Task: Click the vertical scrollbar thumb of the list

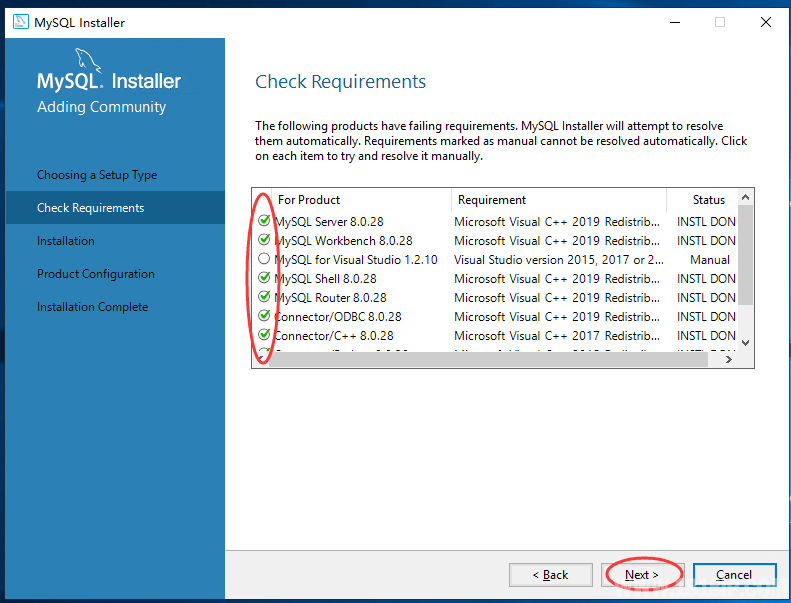Action: coord(746,255)
